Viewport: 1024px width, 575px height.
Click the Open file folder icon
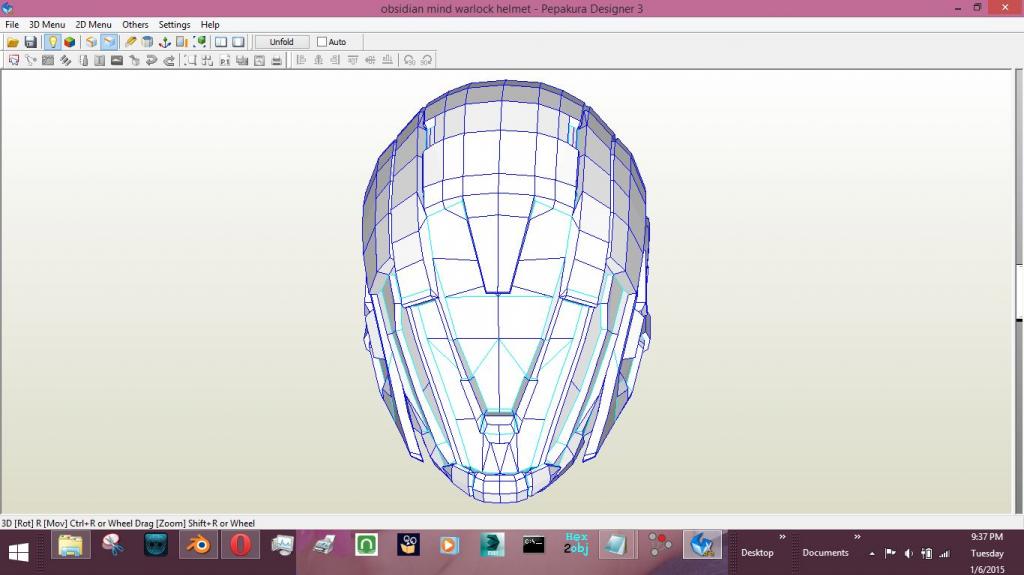pyautogui.click(x=13, y=42)
